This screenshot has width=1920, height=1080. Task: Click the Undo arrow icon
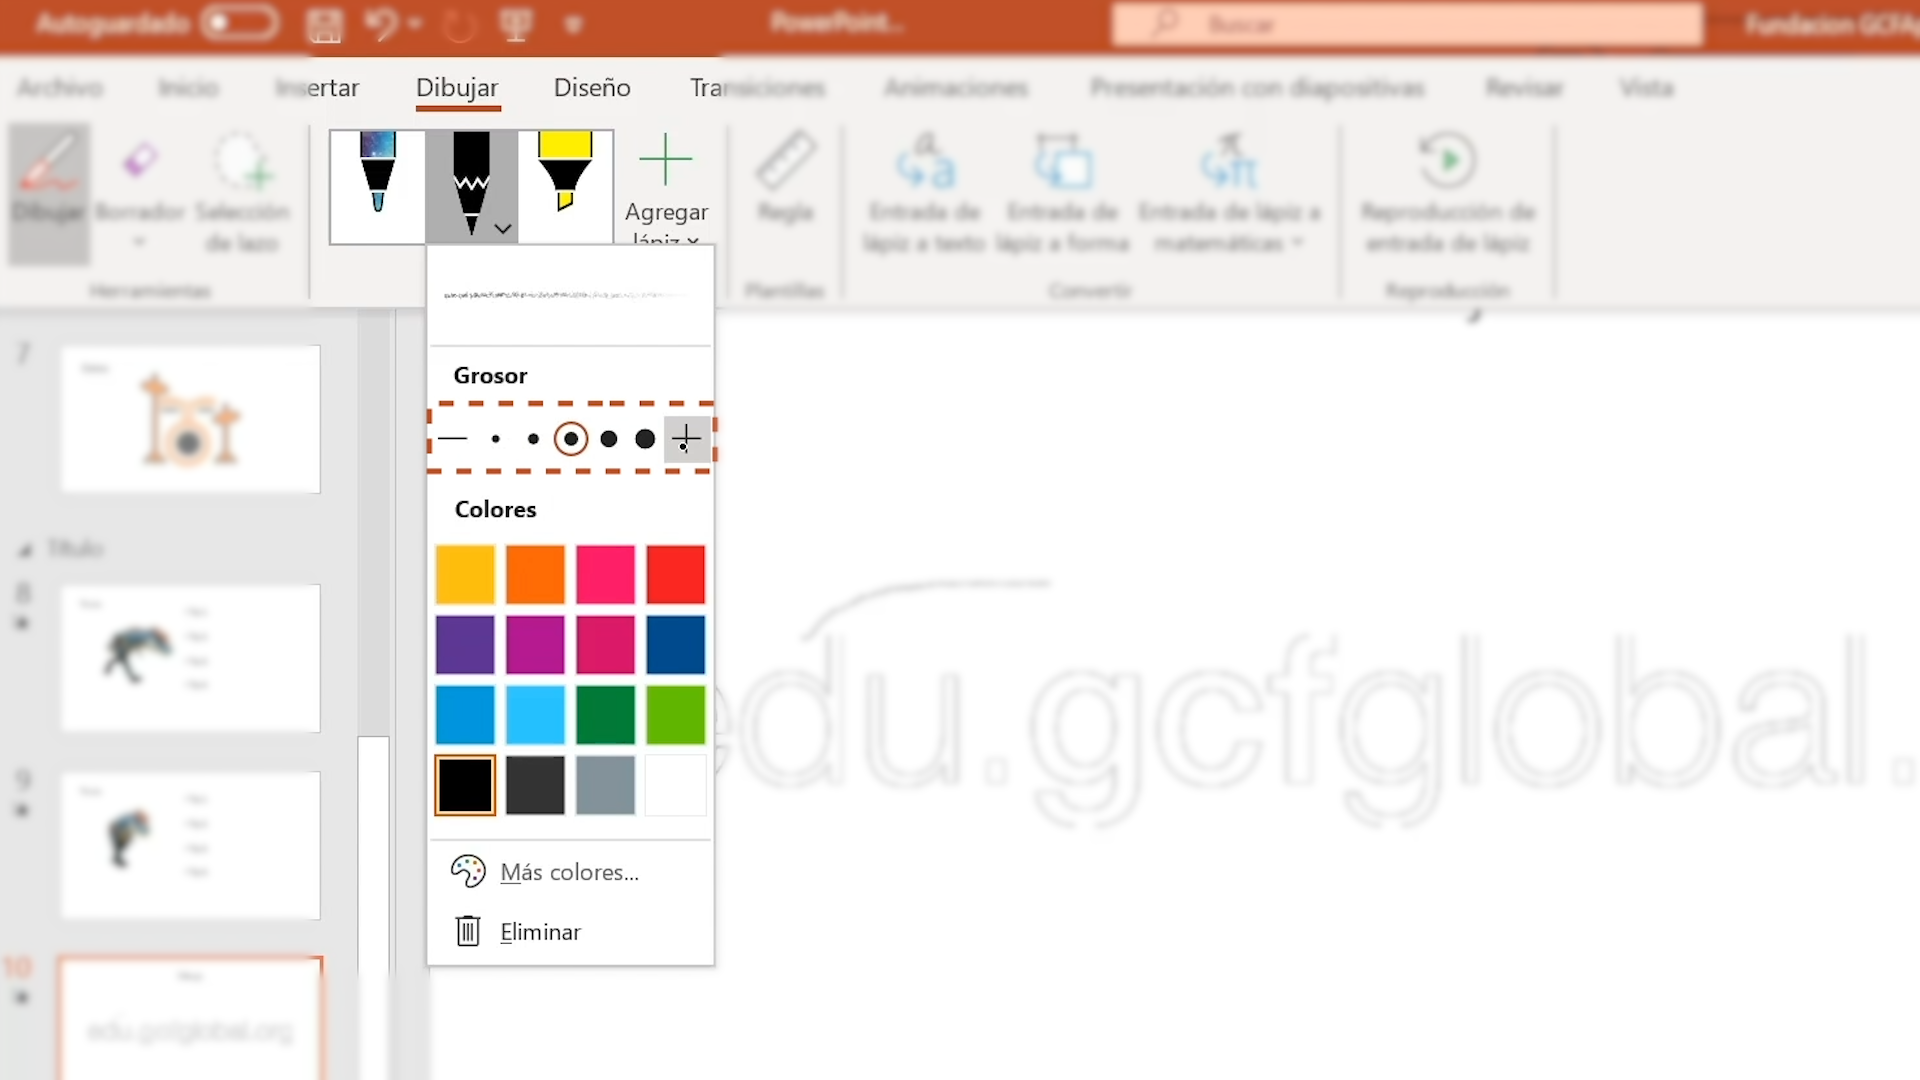coord(380,23)
